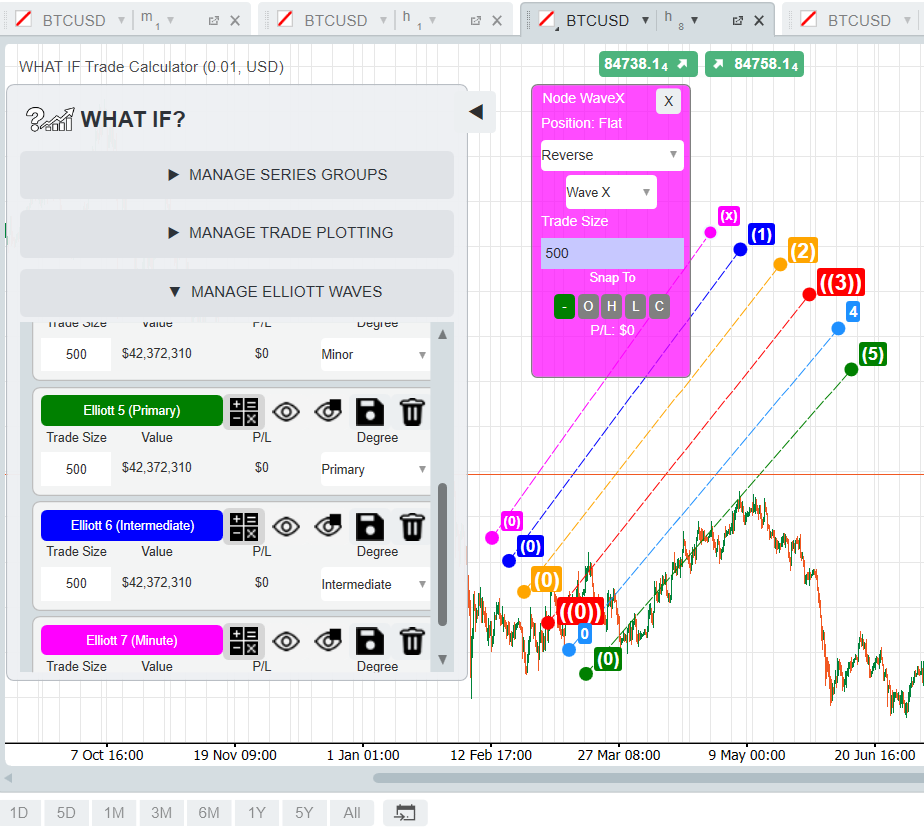Snap node to Low price (L)
This screenshot has width=924, height=828.
(x=635, y=306)
